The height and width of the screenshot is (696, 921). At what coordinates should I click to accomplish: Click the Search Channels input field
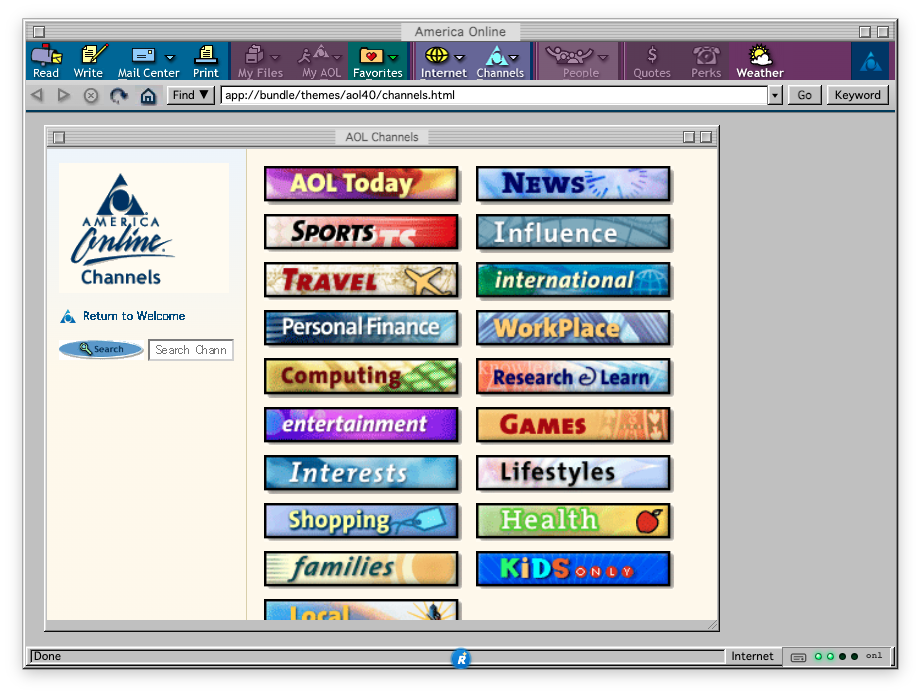(x=191, y=350)
